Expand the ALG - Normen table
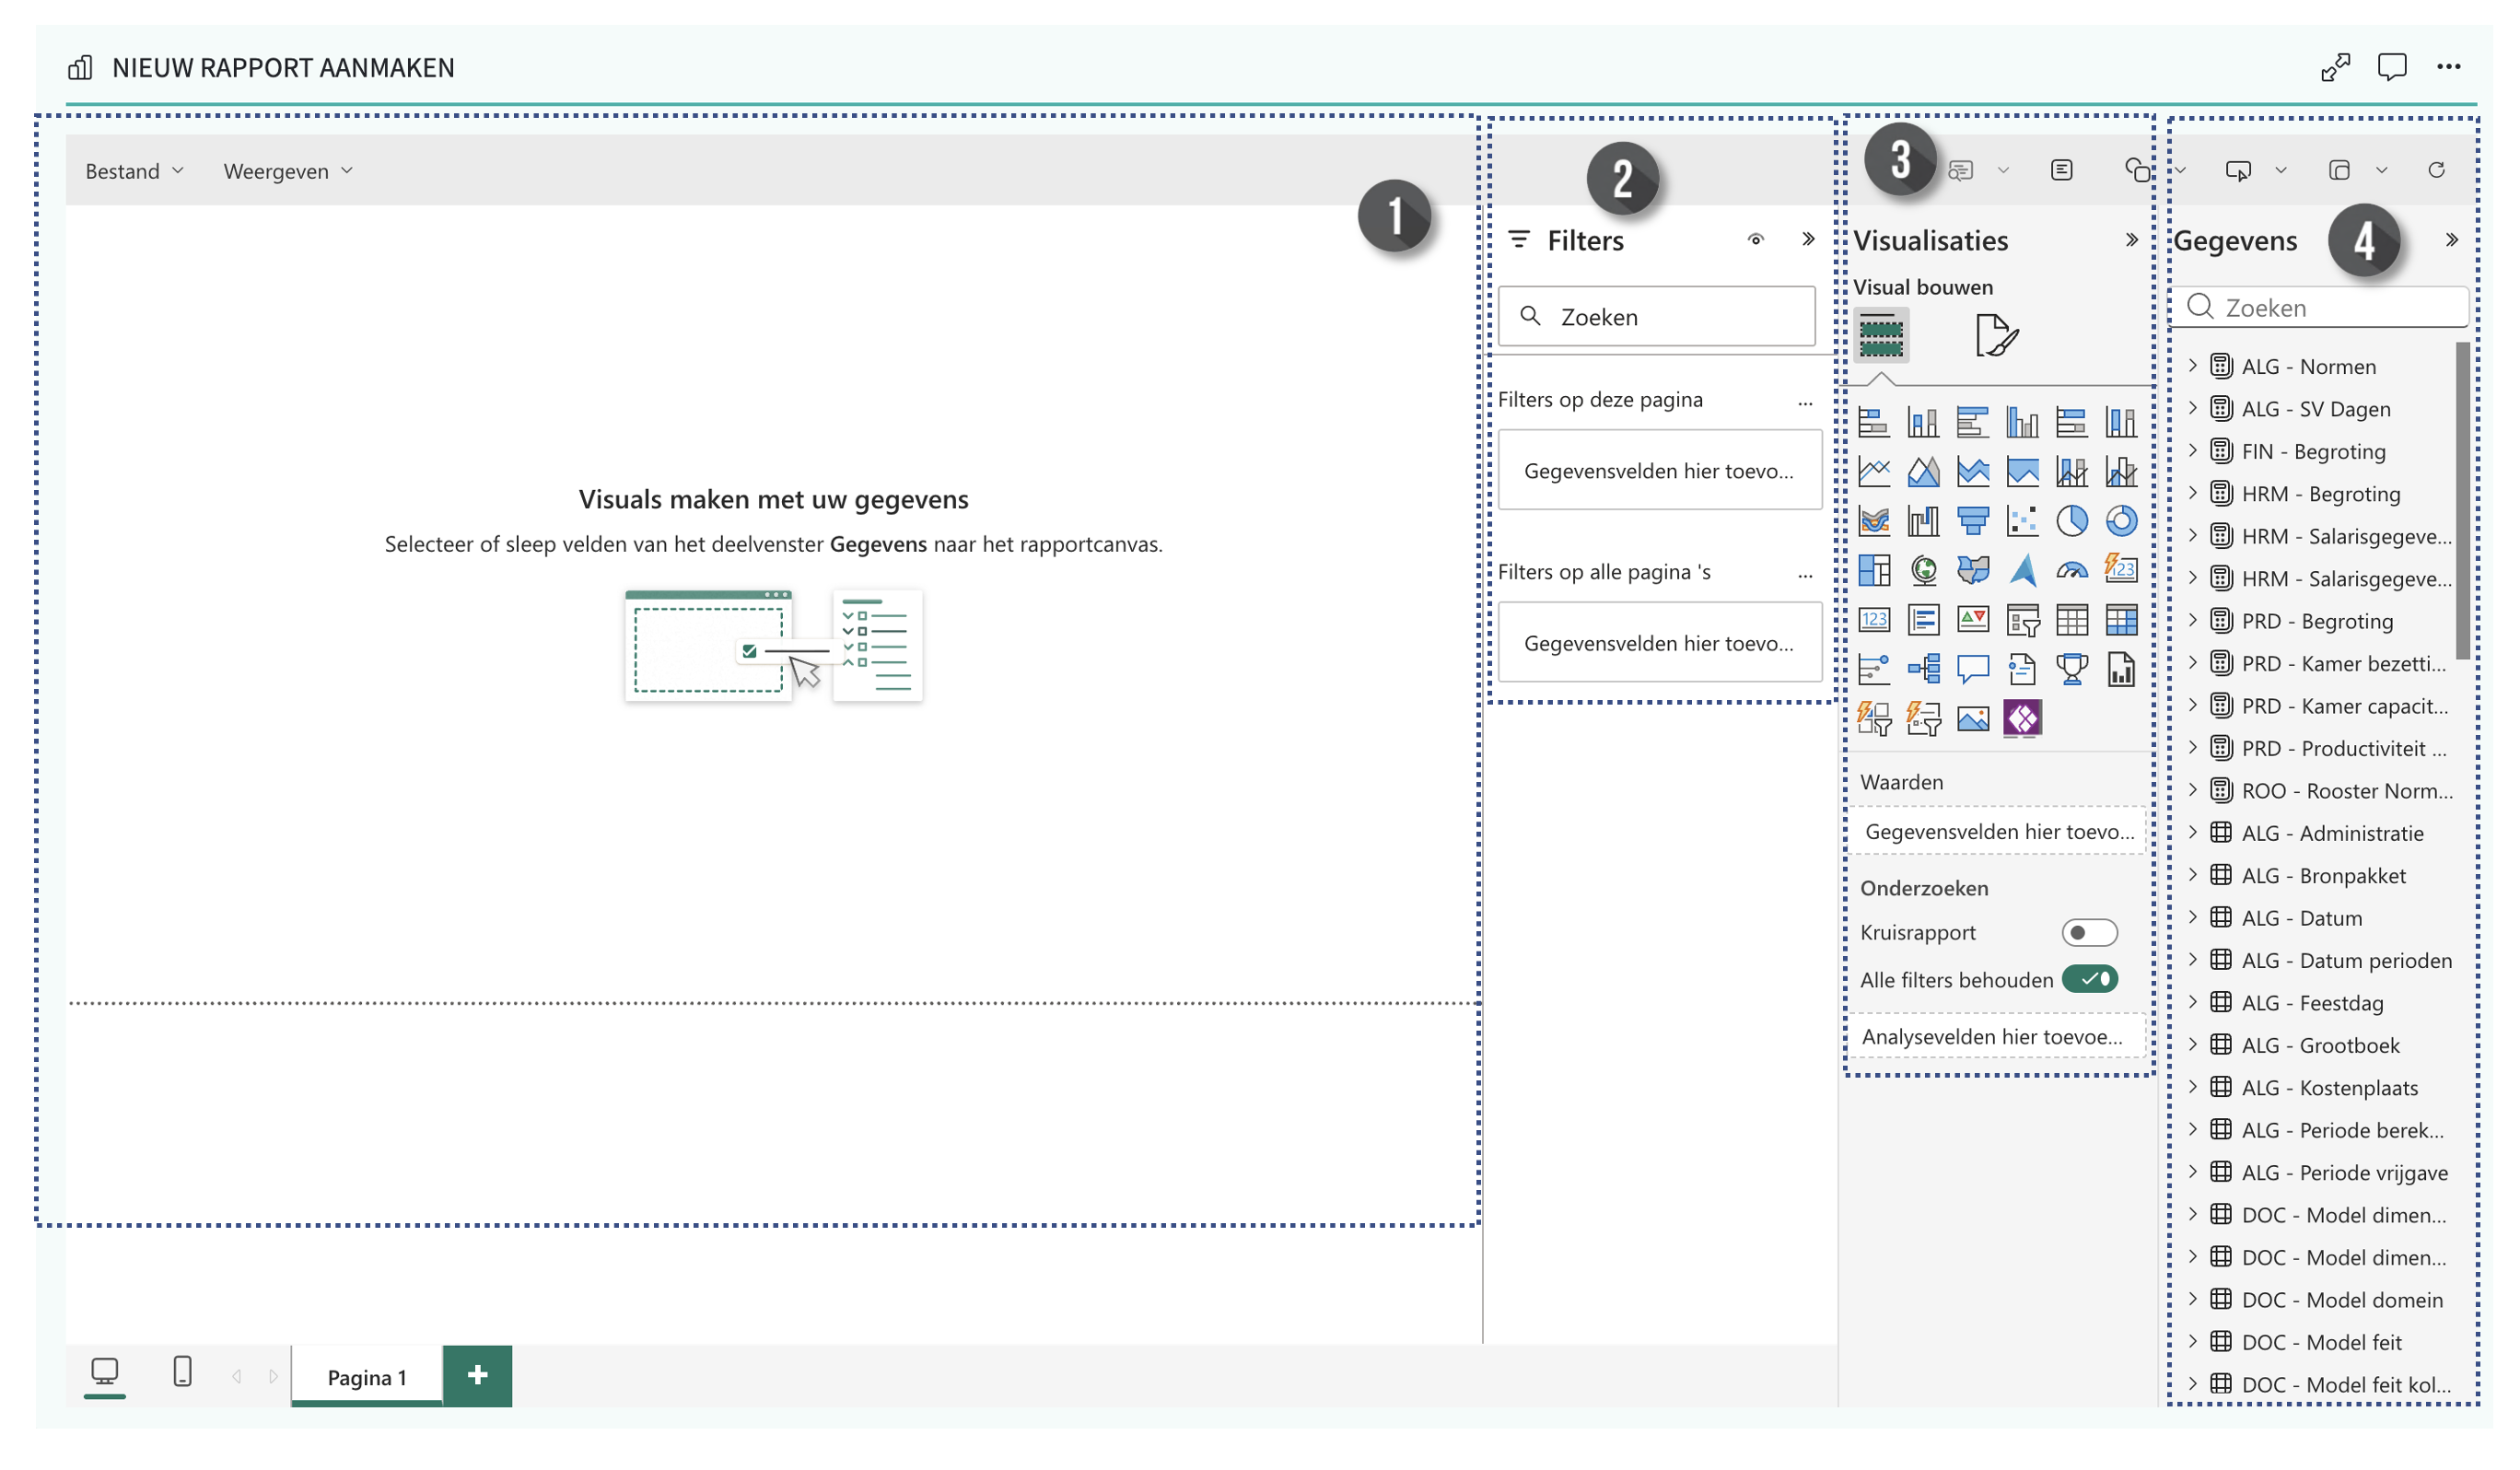 click(x=2192, y=366)
